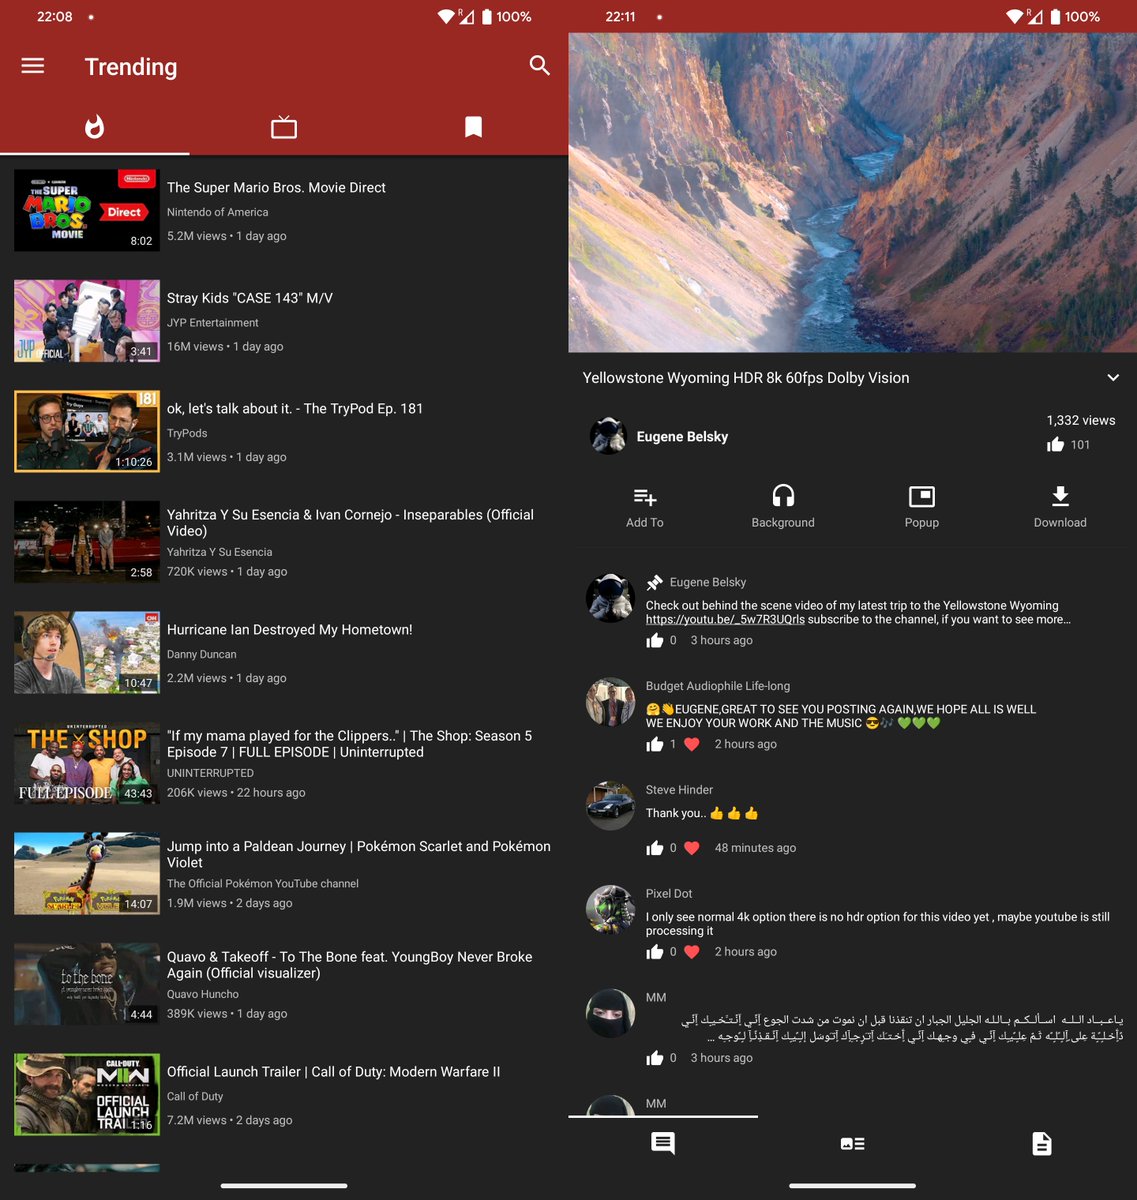Switch to the live TV channels tab
The image size is (1137, 1200).
(x=284, y=127)
